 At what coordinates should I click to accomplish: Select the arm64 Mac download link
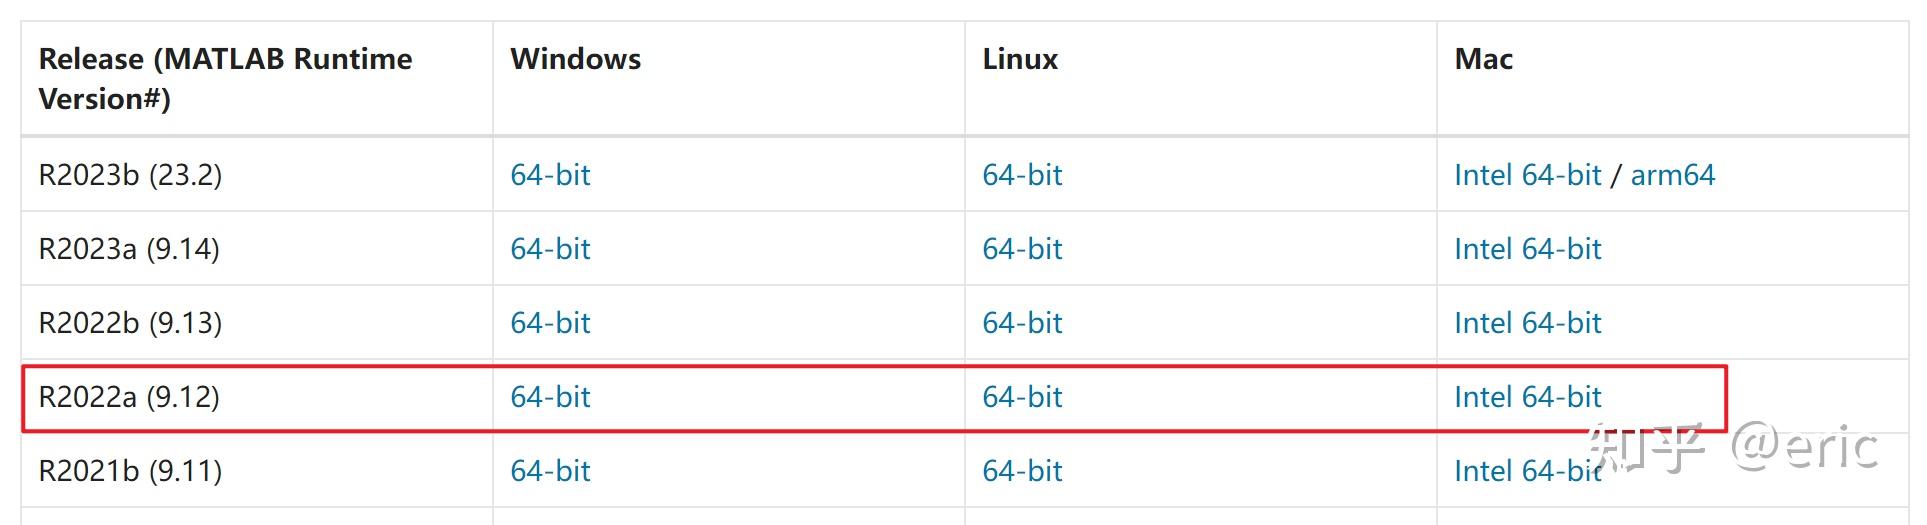1672,175
